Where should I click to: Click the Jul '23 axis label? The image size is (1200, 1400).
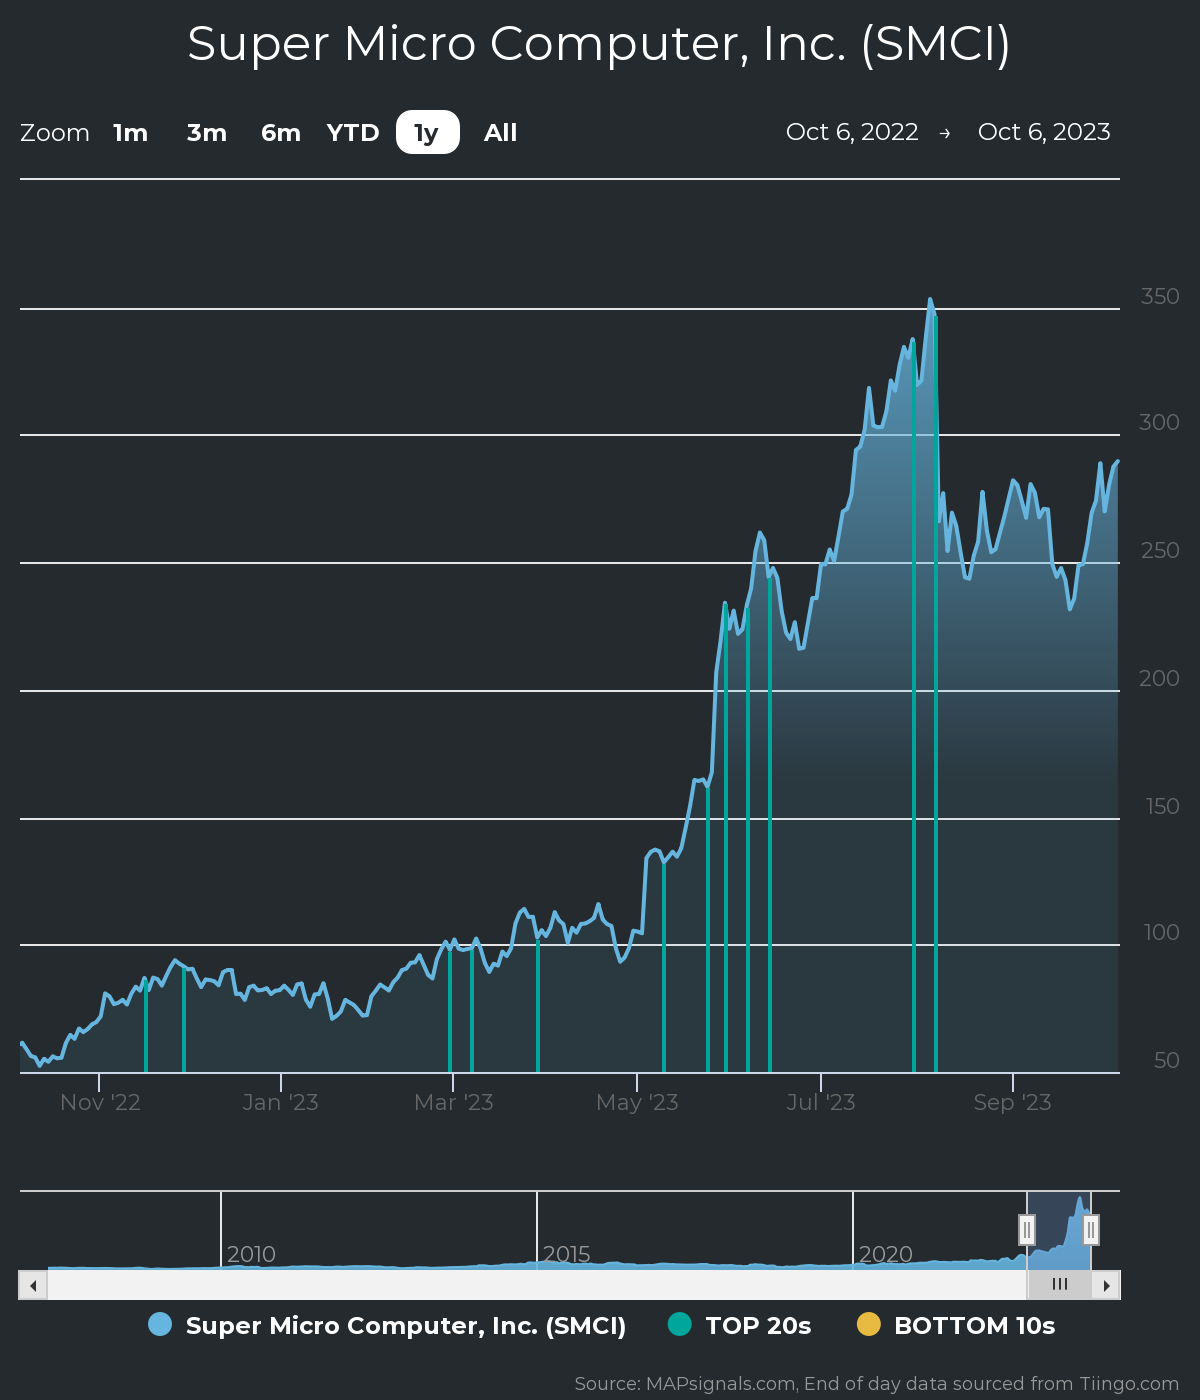point(821,1102)
